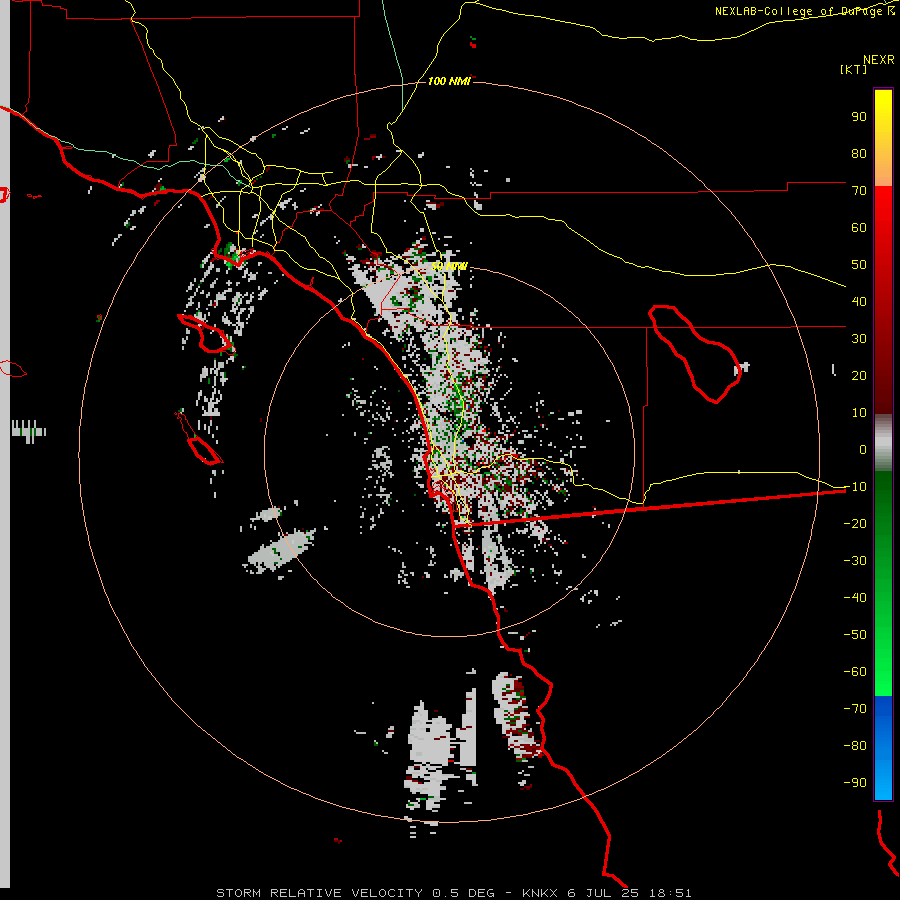Click the [KT] units label
Screen dimensions: 900x900
coord(854,69)
